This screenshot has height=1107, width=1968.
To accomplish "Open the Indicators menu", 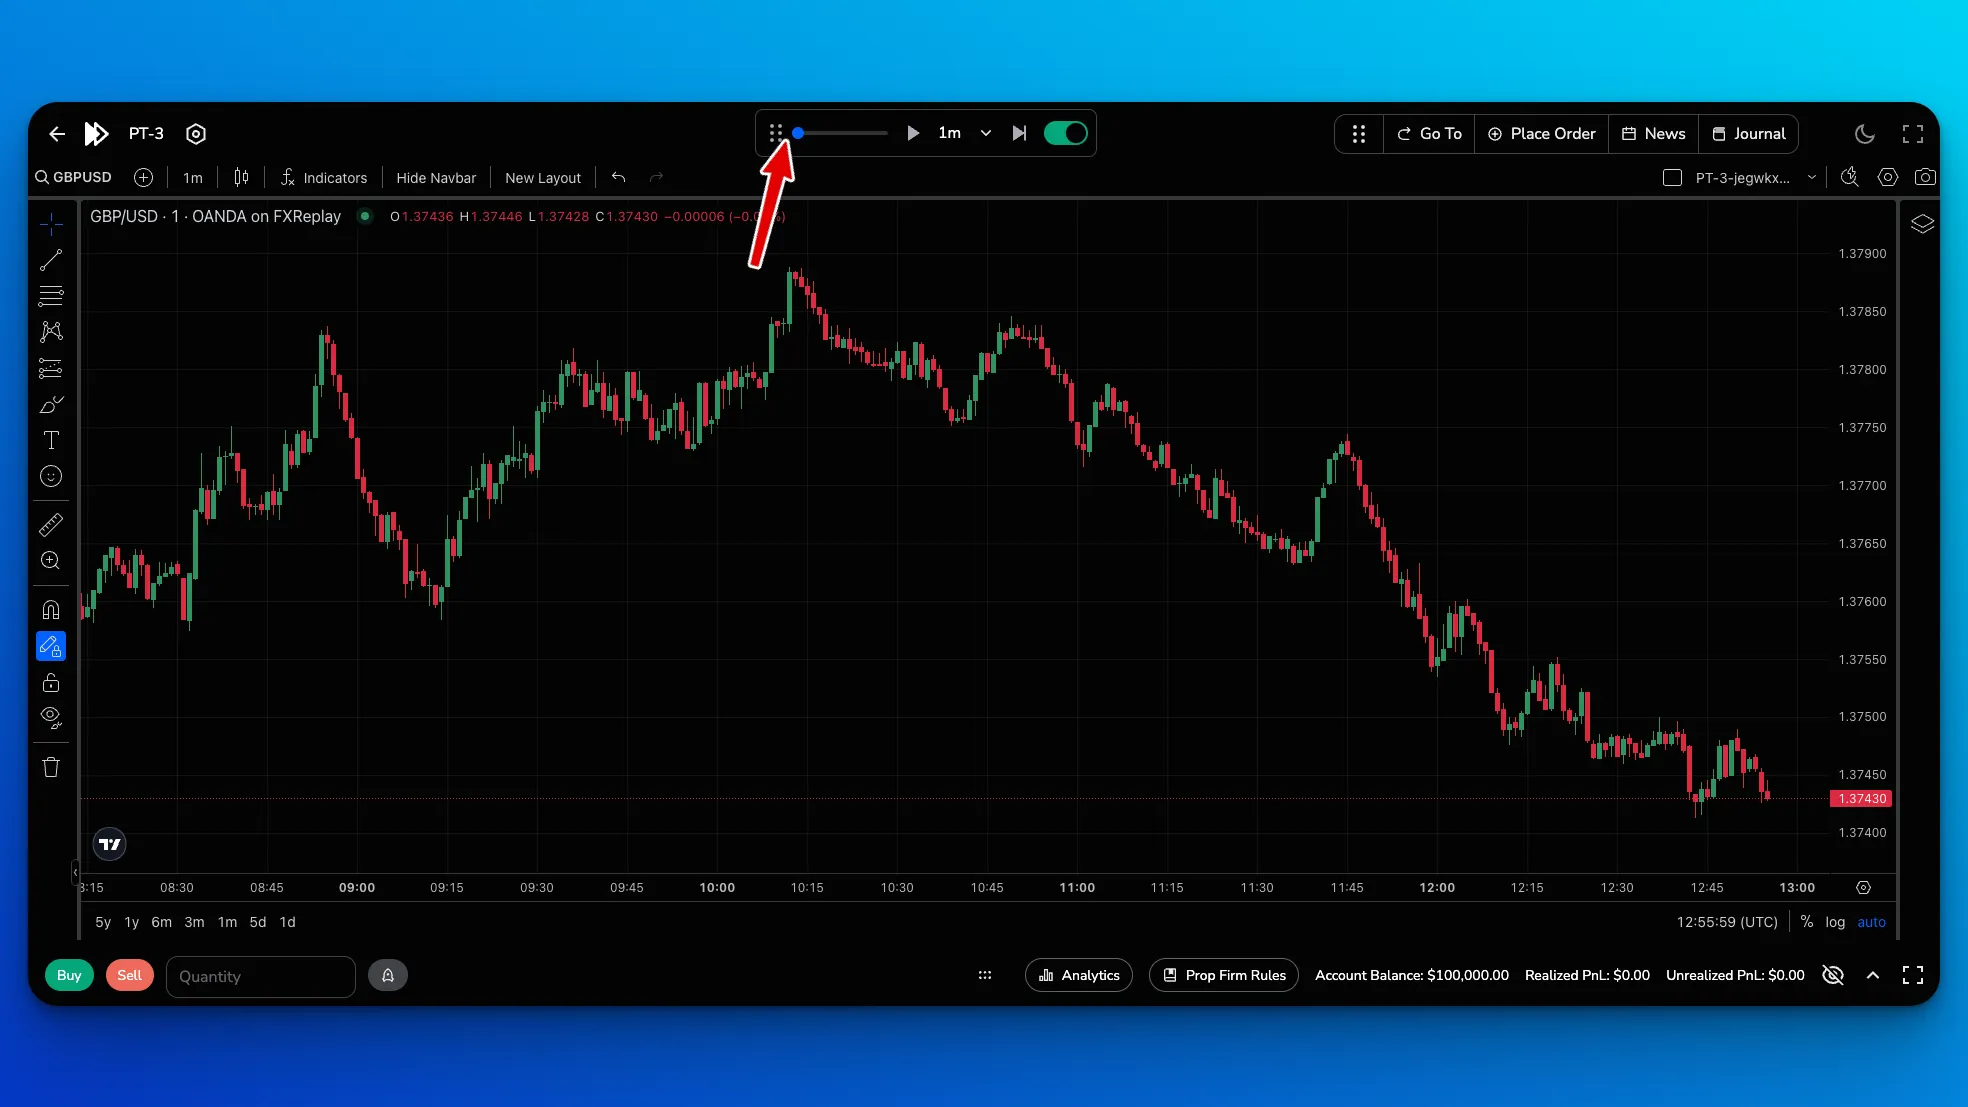I will [324, 177].
